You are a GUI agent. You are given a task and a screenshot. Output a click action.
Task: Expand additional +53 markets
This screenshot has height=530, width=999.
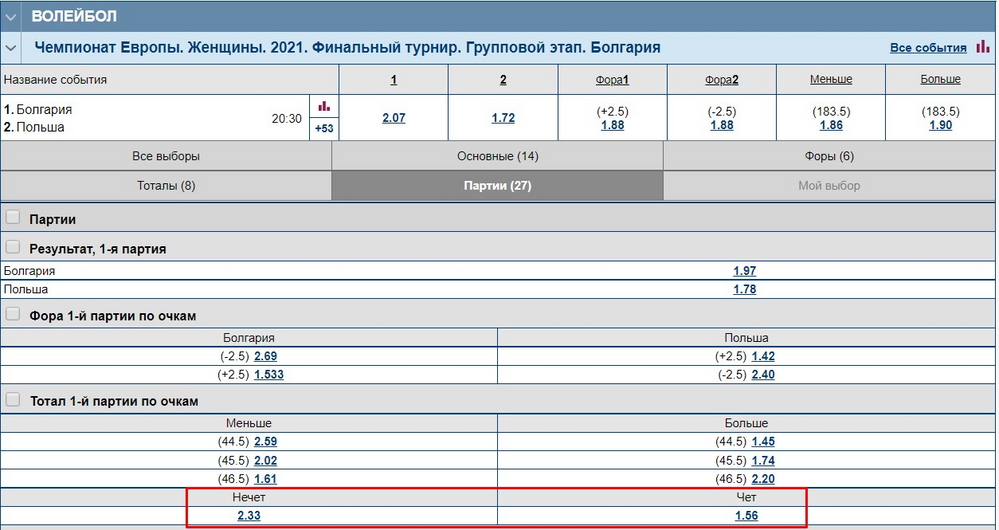click(x=323, y=128)
